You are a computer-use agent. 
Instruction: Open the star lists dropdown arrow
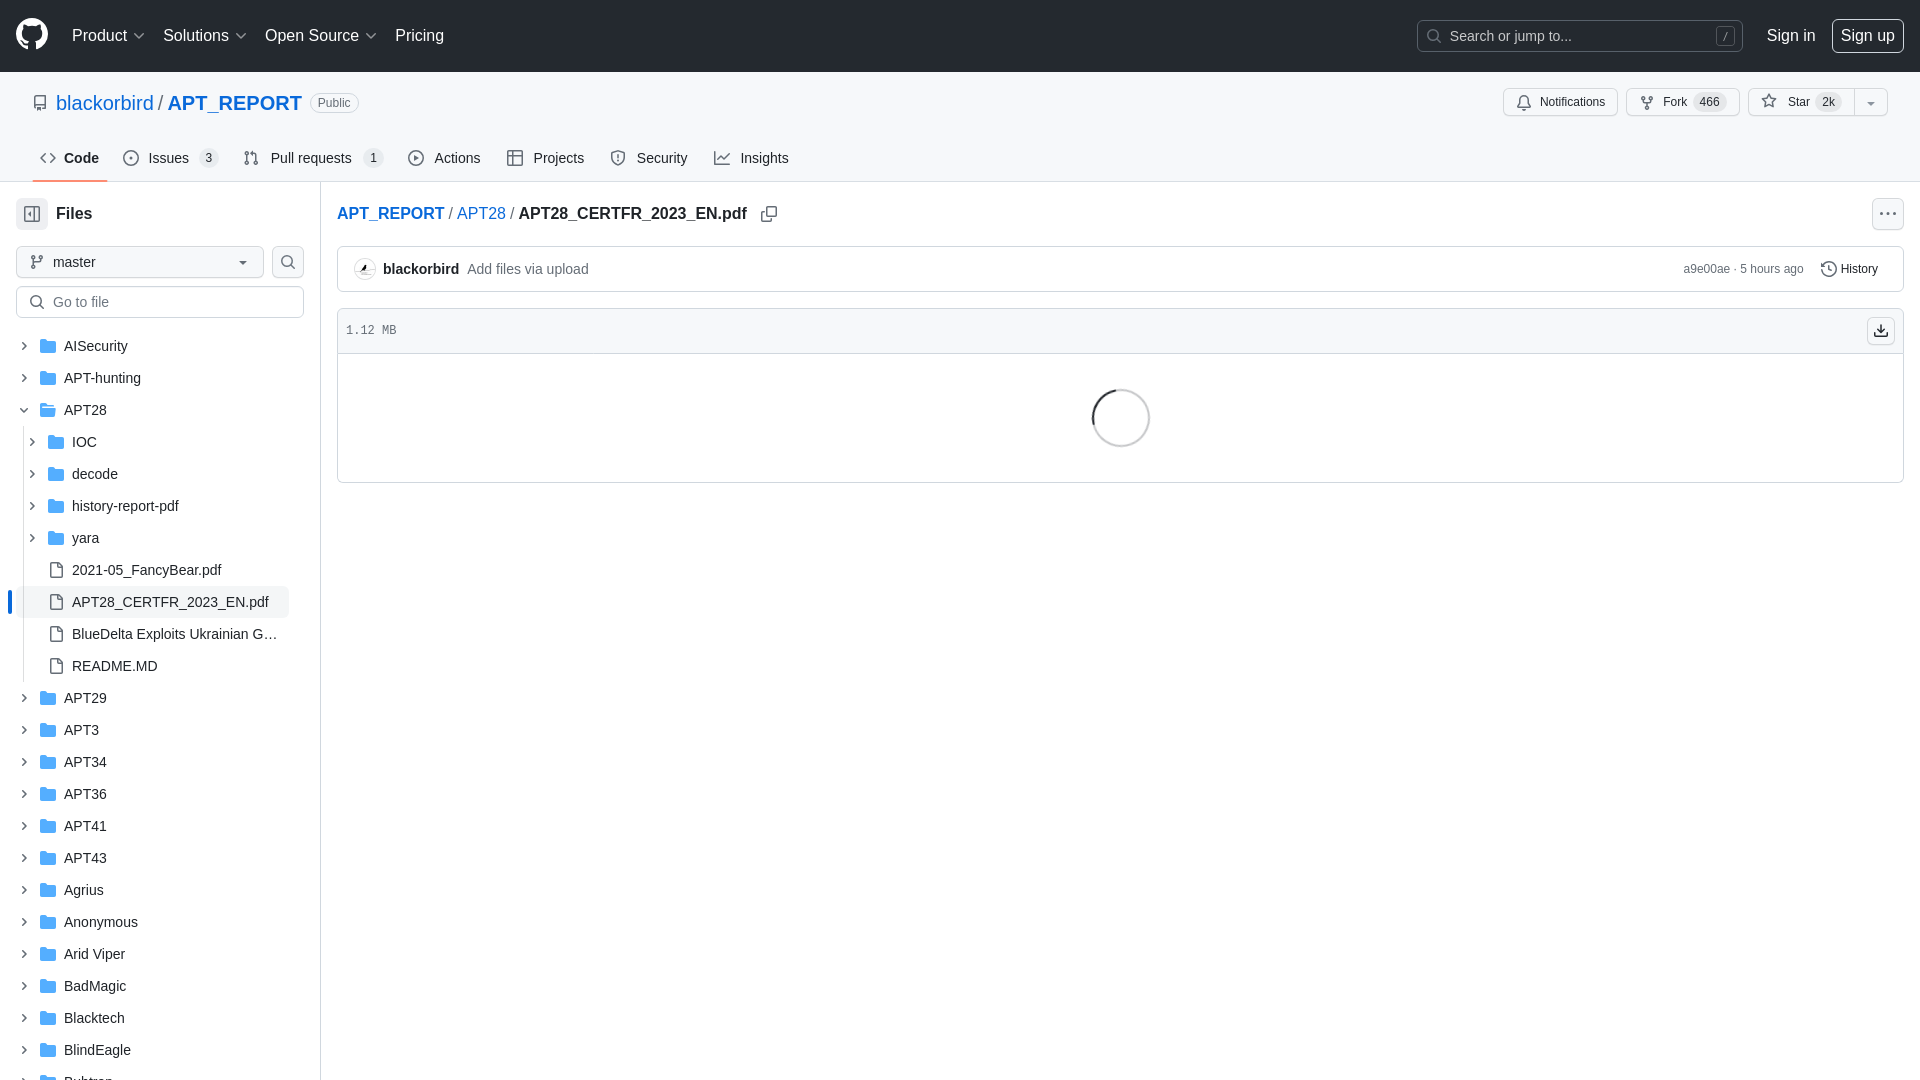1871,102
